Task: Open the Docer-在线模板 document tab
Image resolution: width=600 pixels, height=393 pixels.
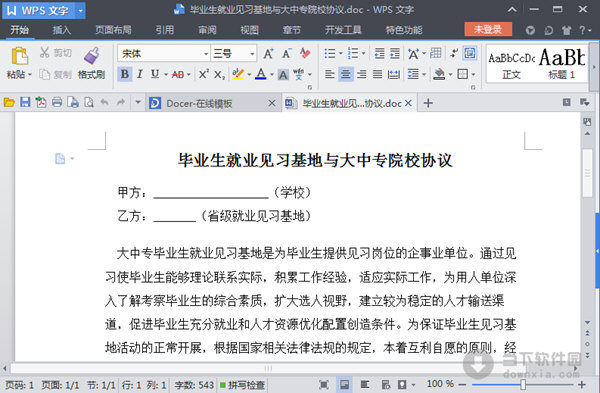Action: pos(213,103)
